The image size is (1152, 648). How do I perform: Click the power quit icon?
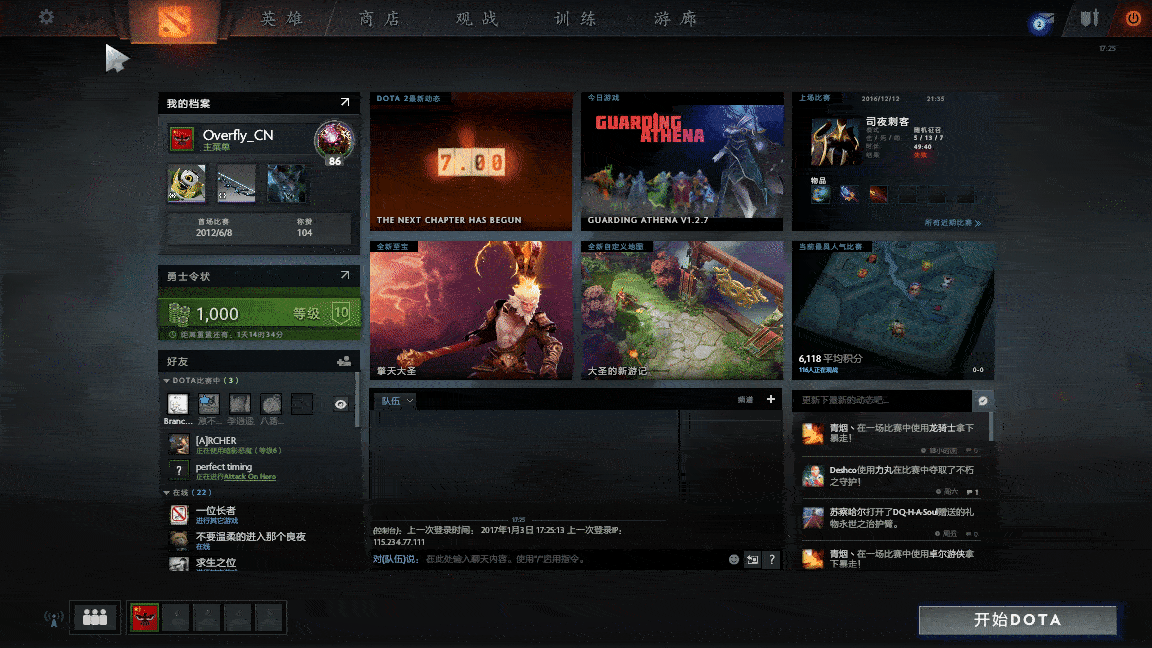click(1133, 18)
